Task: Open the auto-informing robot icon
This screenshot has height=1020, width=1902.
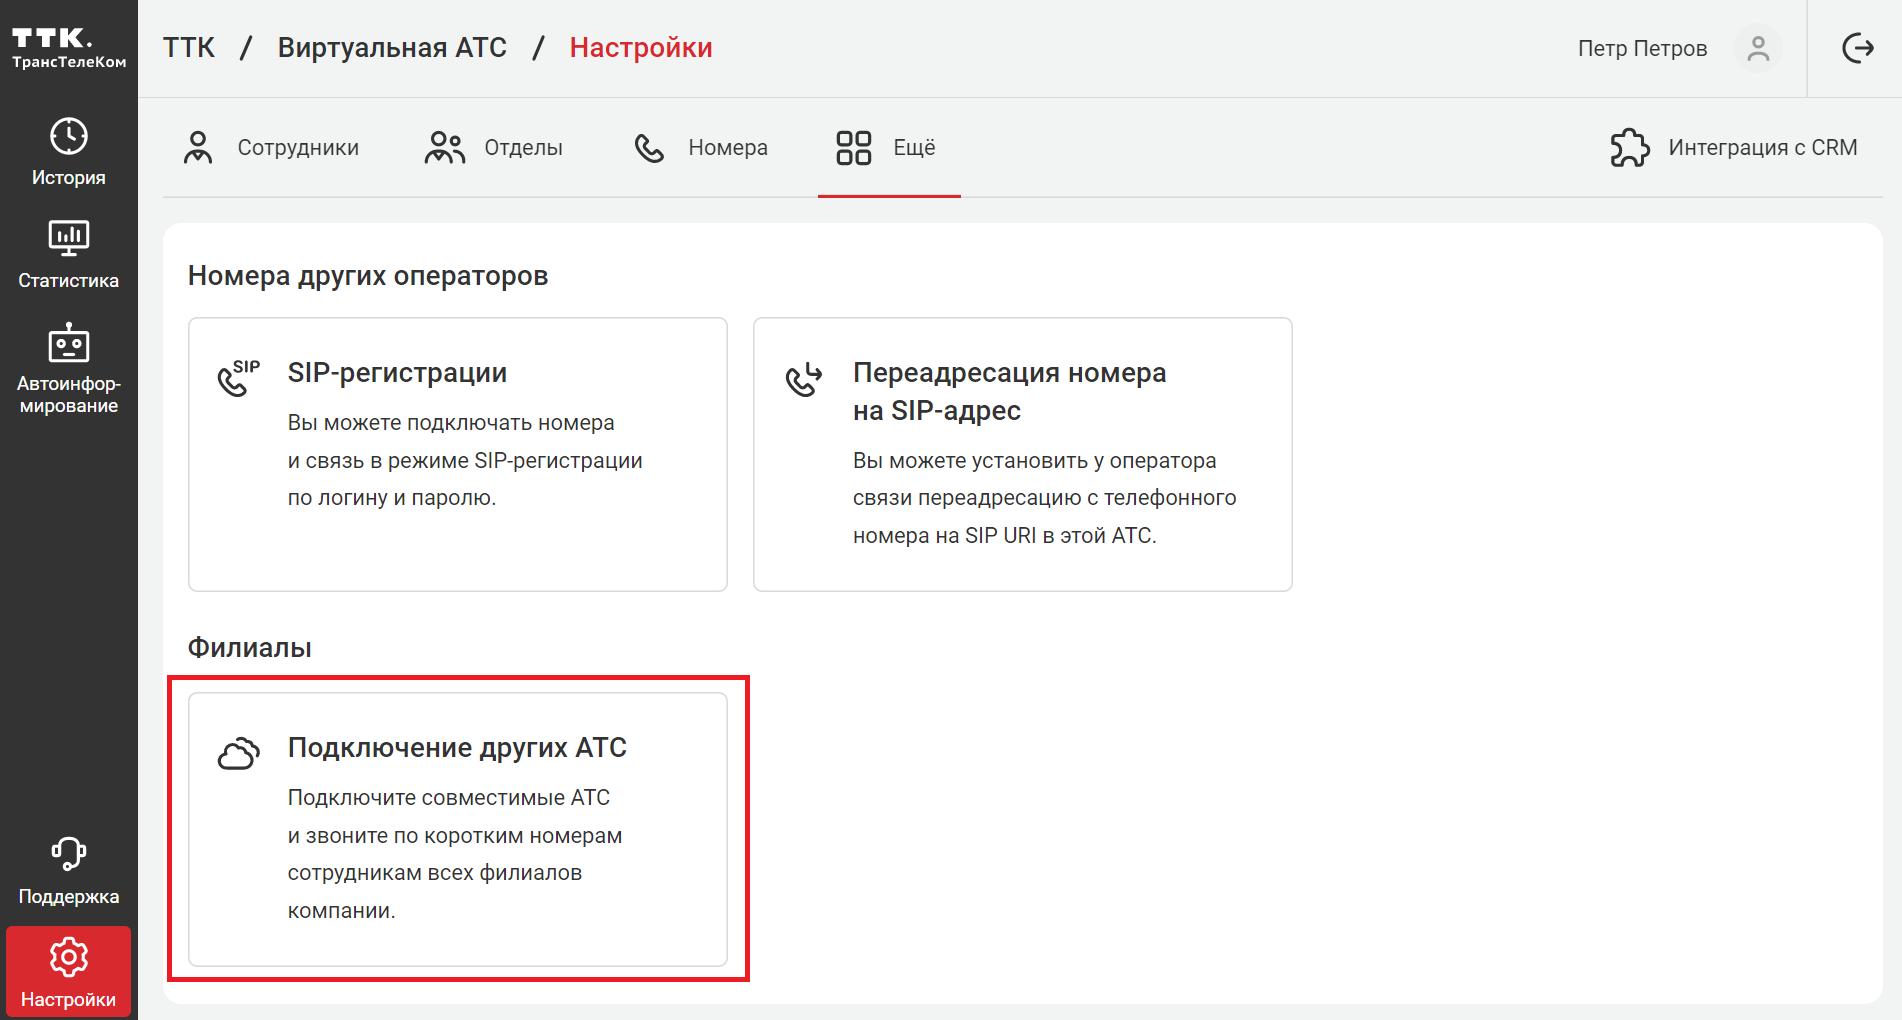Action: 68,343
